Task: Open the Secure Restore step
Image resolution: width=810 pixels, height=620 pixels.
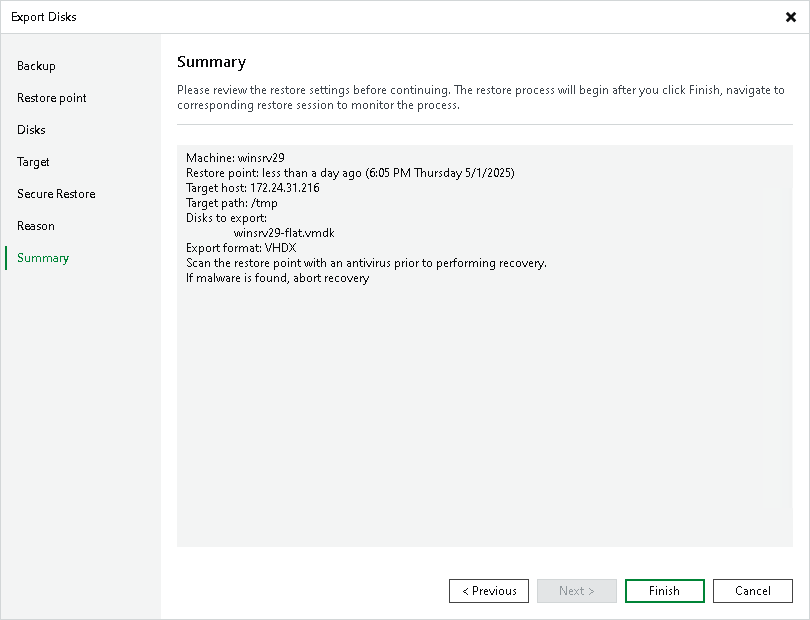Action: [56, 194]
